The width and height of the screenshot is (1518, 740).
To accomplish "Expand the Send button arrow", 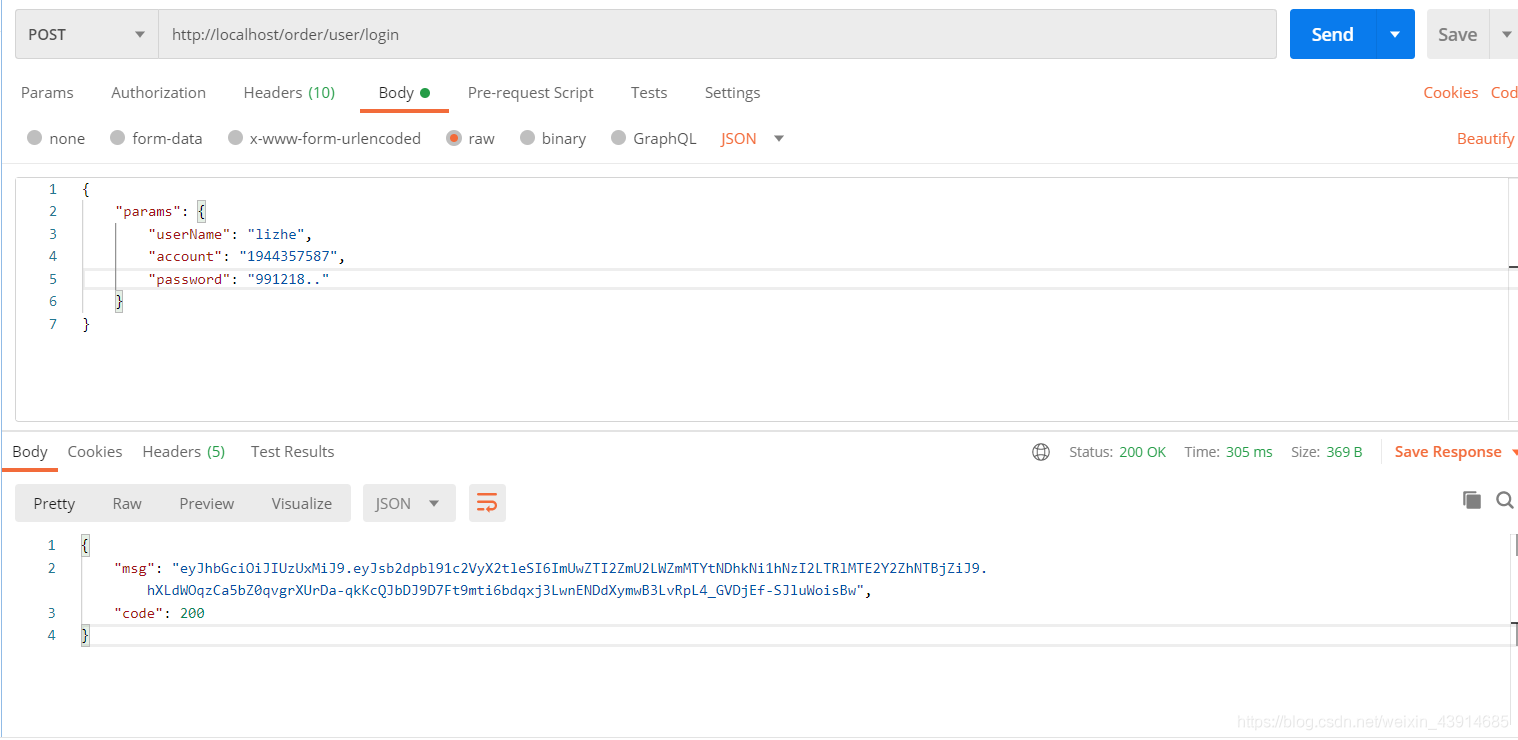I will pyautogui.click(x=1395, y=34).
